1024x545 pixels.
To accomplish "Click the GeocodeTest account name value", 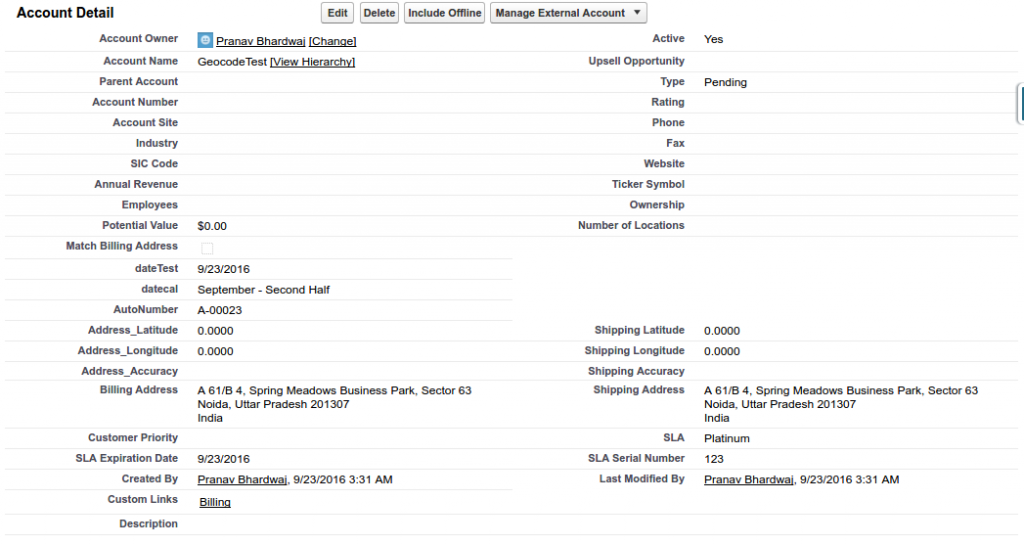I will [x=232, y=62].
